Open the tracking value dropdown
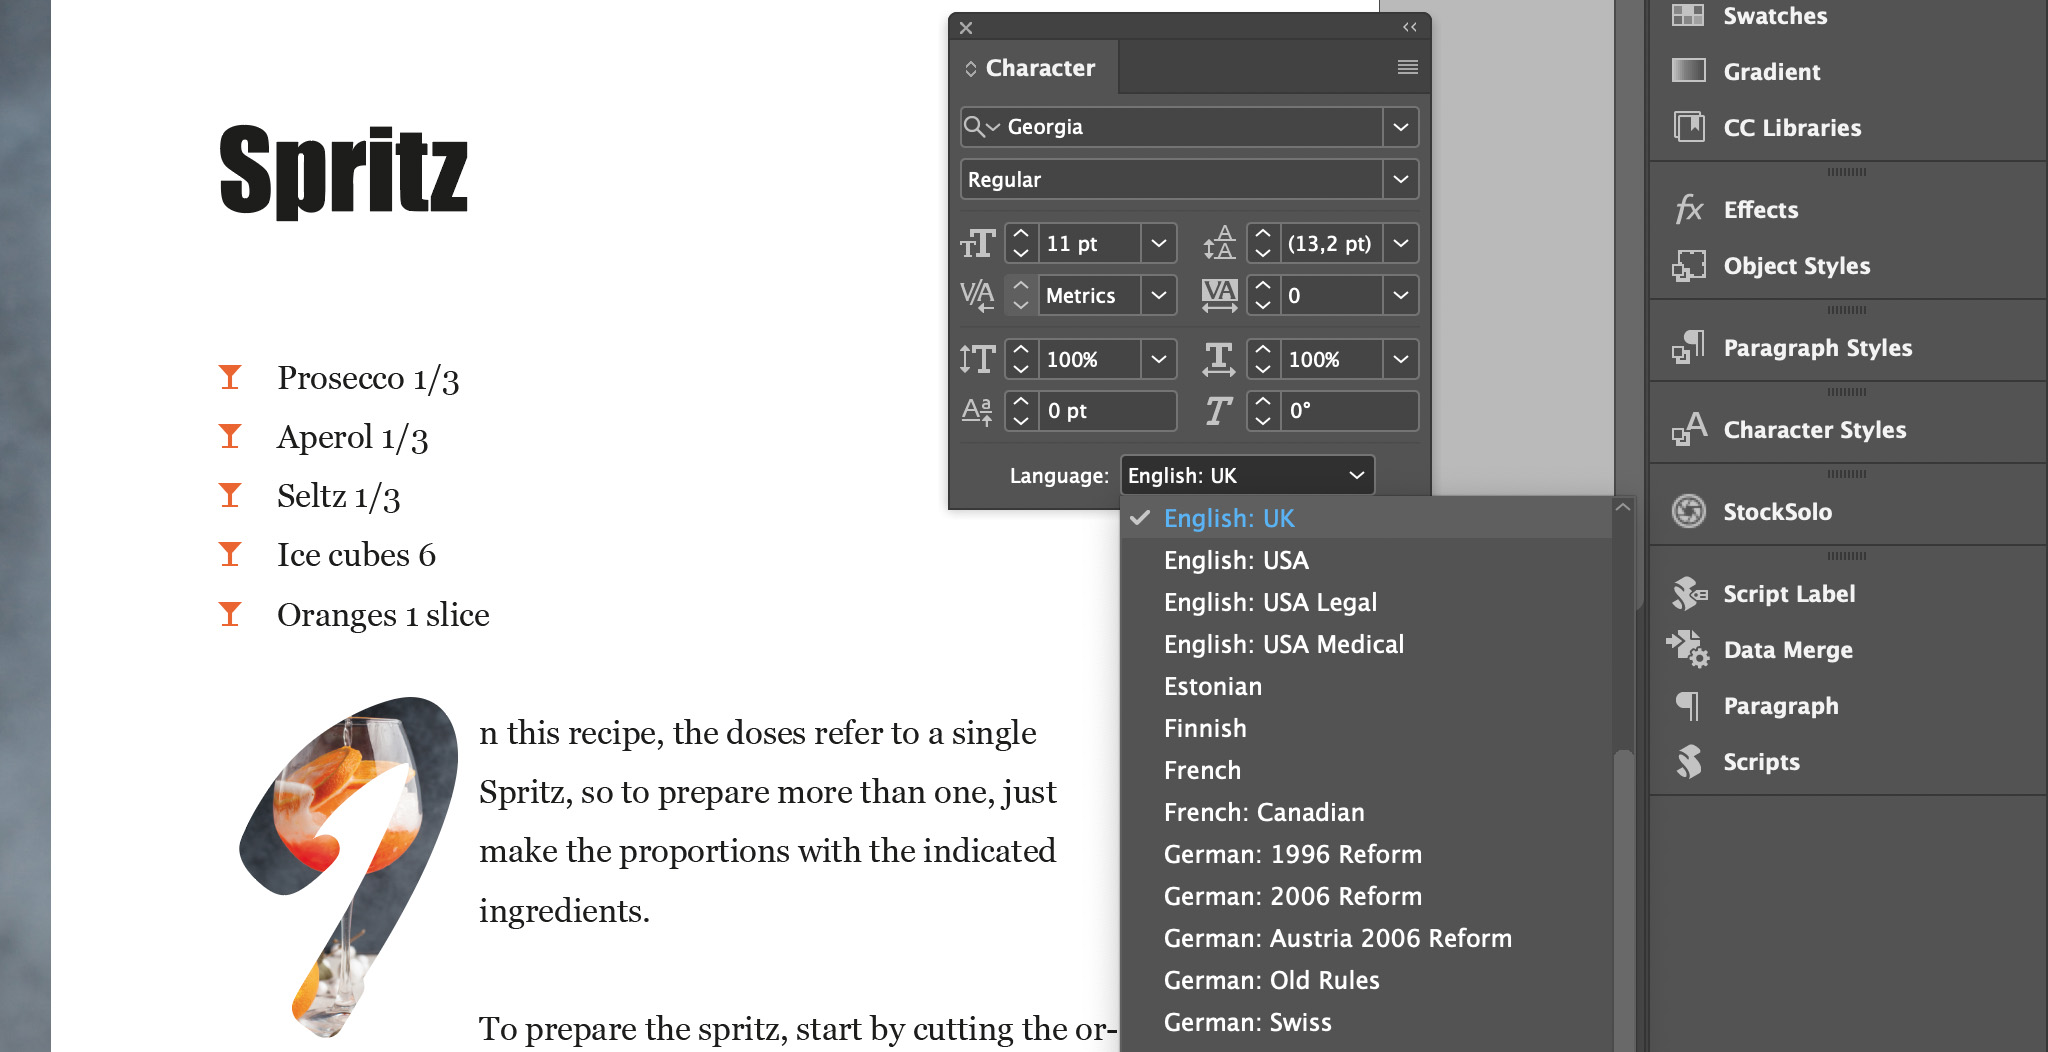Viewport: 2048px width, 1052px height. 1401,295
